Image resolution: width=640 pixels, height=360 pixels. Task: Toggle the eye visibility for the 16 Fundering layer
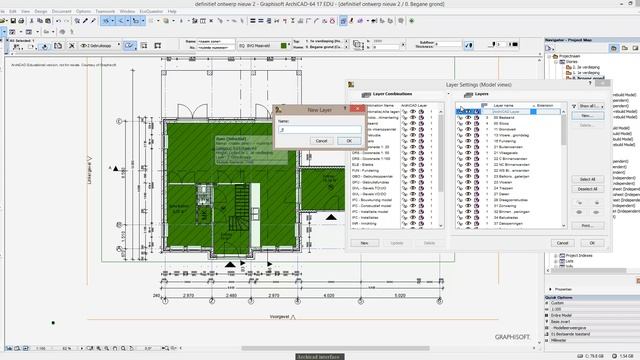468,141
